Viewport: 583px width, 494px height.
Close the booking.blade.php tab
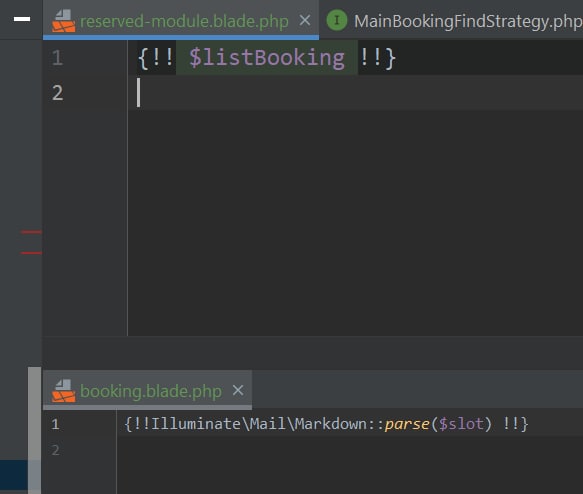click(238, 390)
